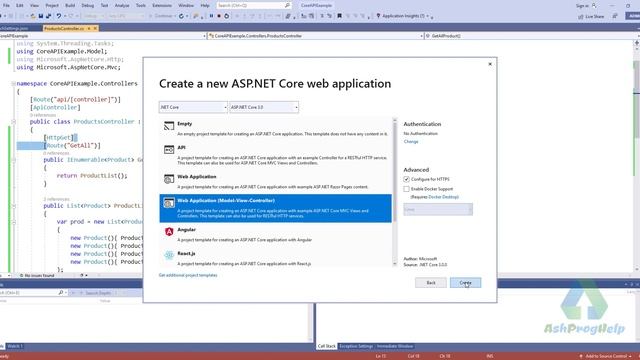
Task: Open the Test menu
Action: (104, 6)
